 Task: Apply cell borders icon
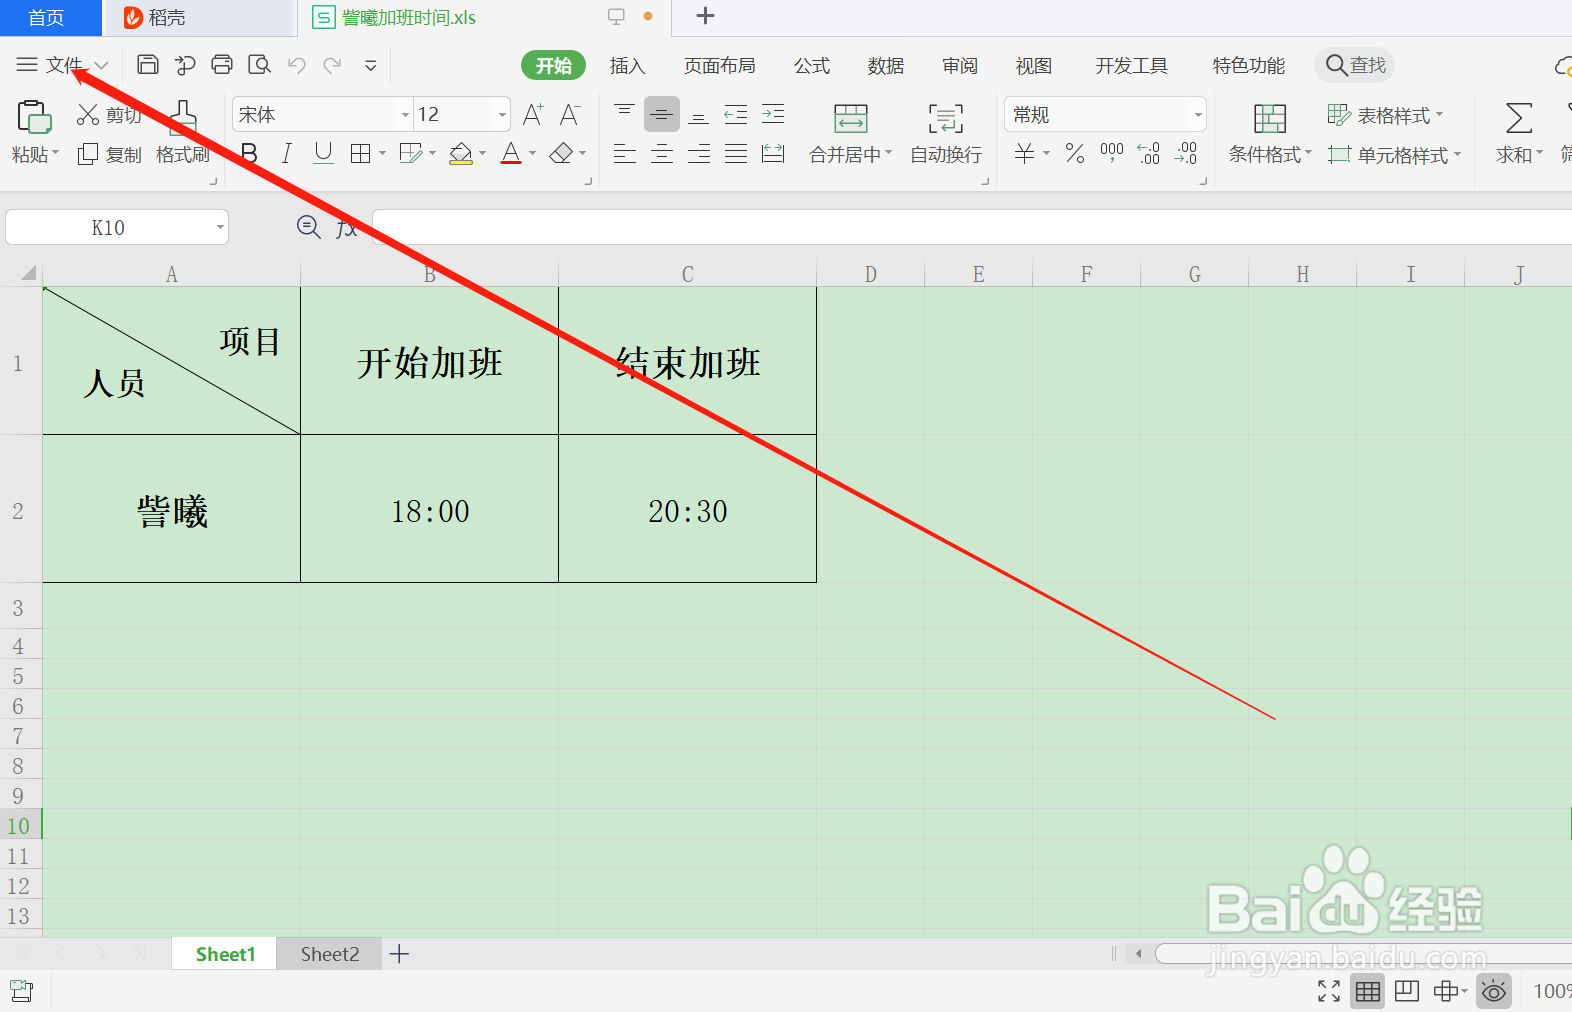(x=361, y=153)
